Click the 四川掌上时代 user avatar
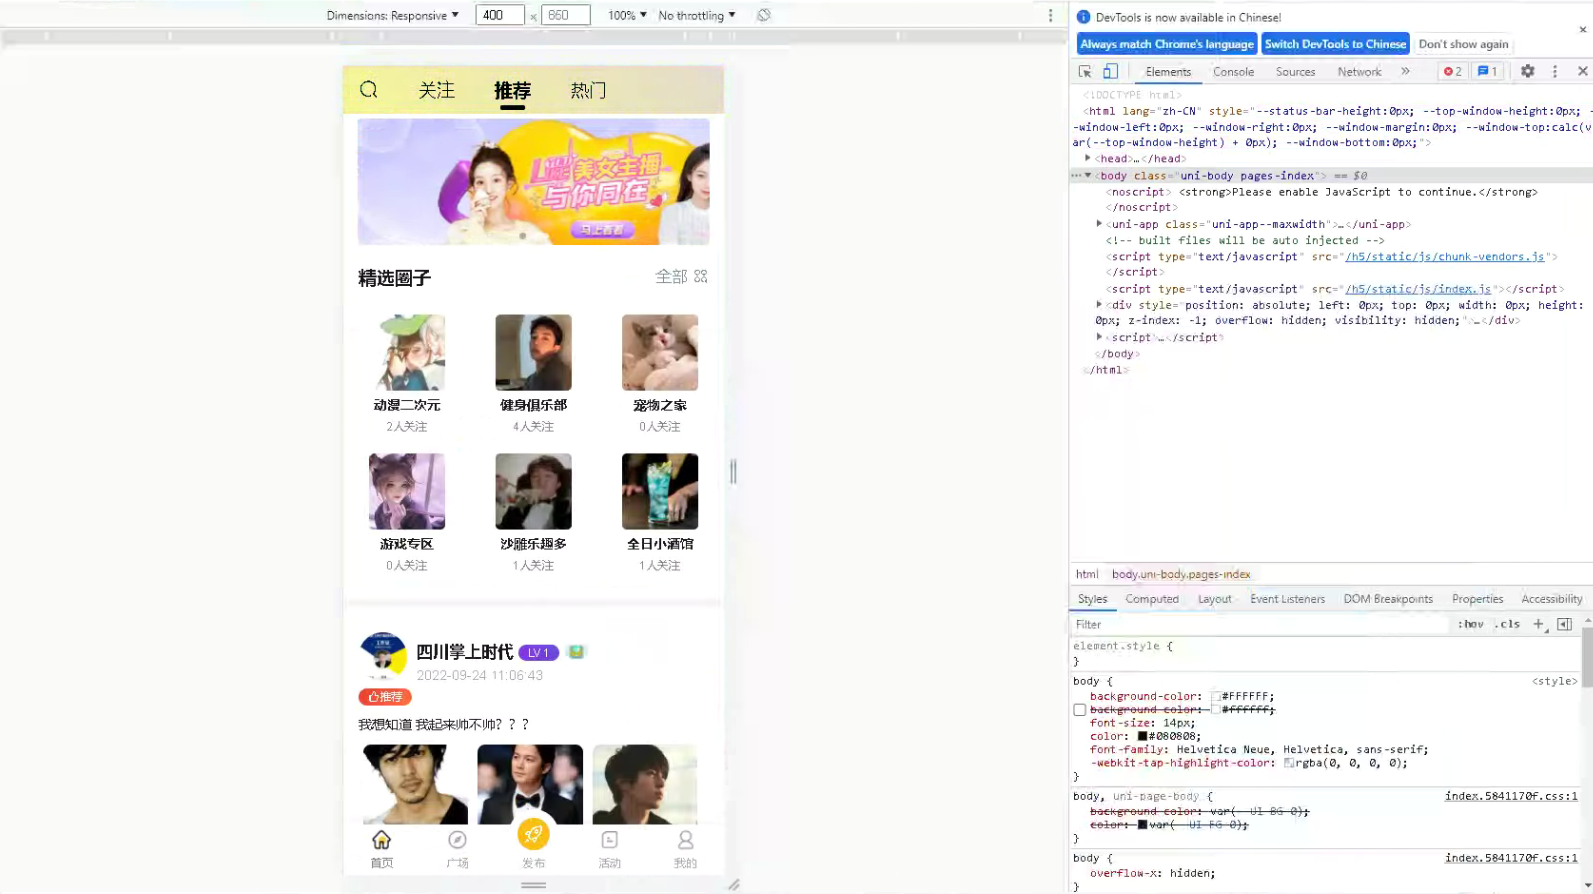1593x894 pixels. coord(383,655)
